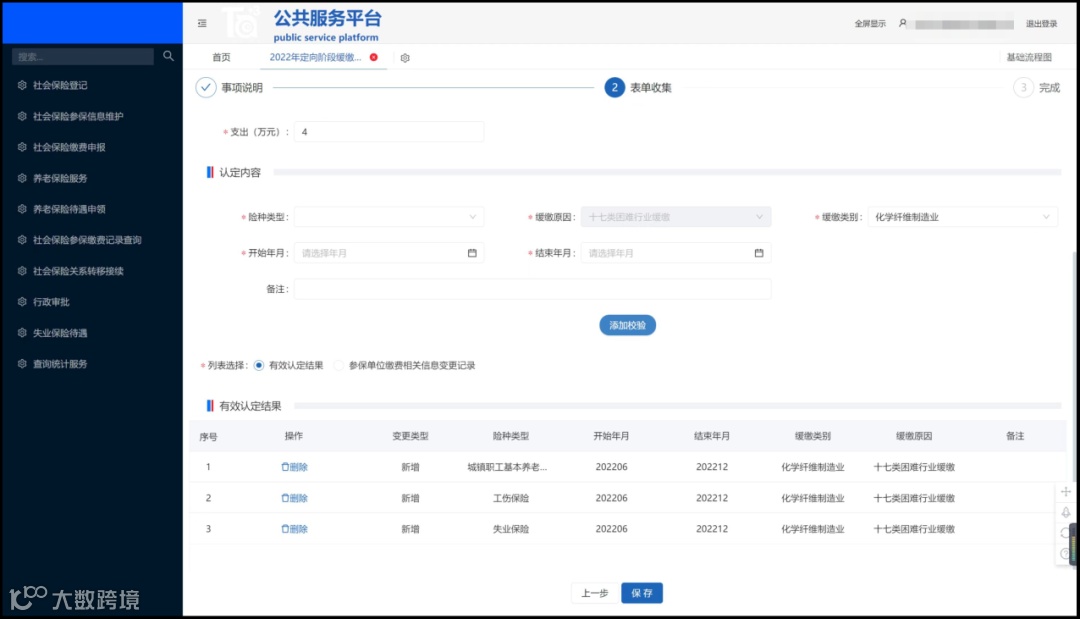Click 失业保险 cell in row 3

pyautogui.click(x=511, y=529)
